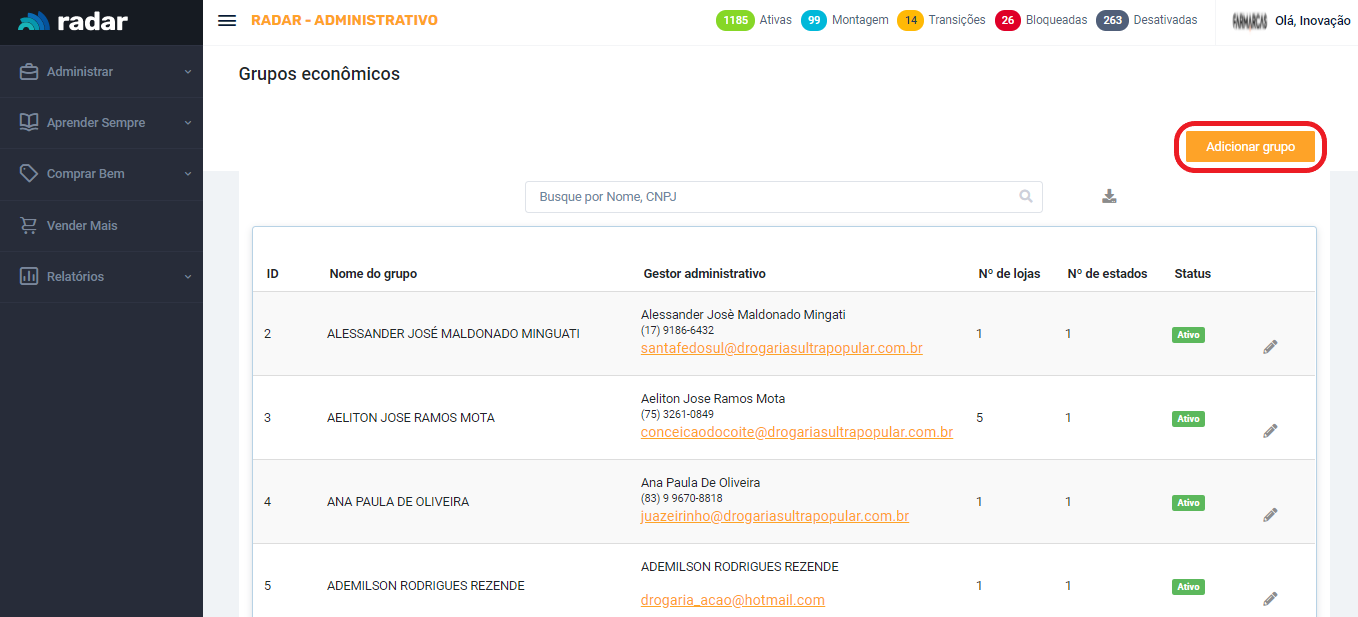Click the Adicionar grupo button
Screen dimensions: 1358x617
pyautogui.click(x=1250, y=147)
